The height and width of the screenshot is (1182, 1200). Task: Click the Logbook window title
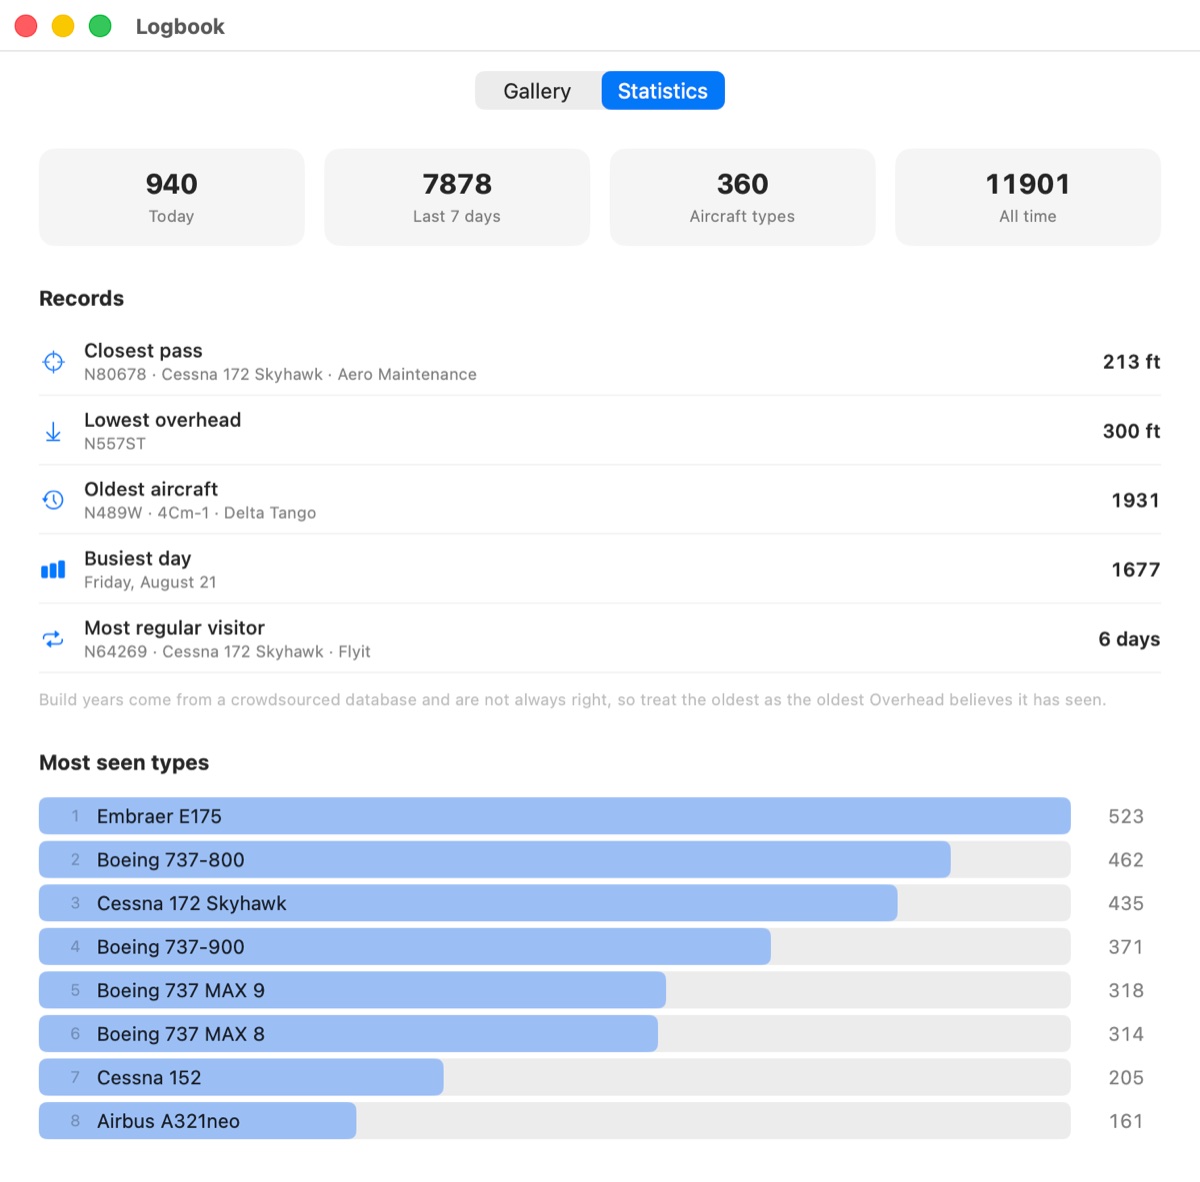(x=180, y=27)
